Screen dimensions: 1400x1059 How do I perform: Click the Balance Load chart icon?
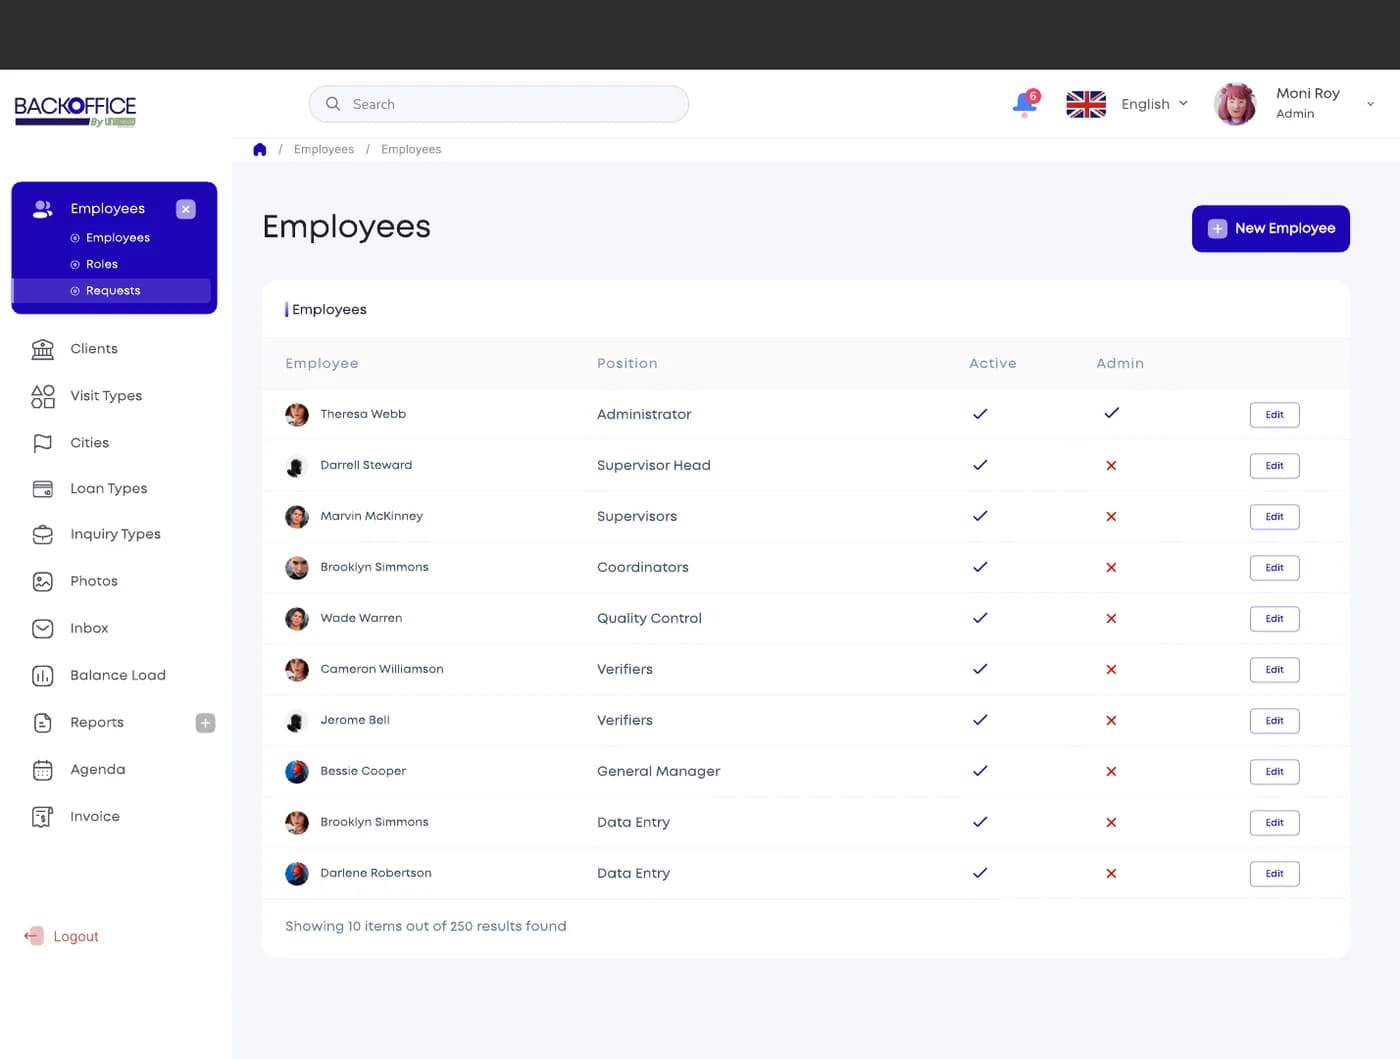pyautogui.click(x=42, y=676)
